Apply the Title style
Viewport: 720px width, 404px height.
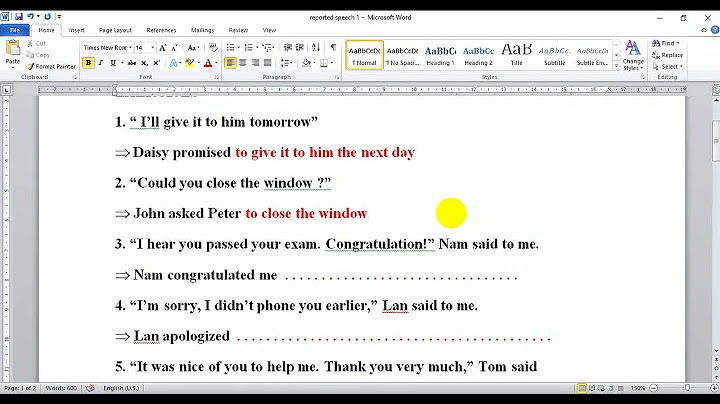[517, 55]
